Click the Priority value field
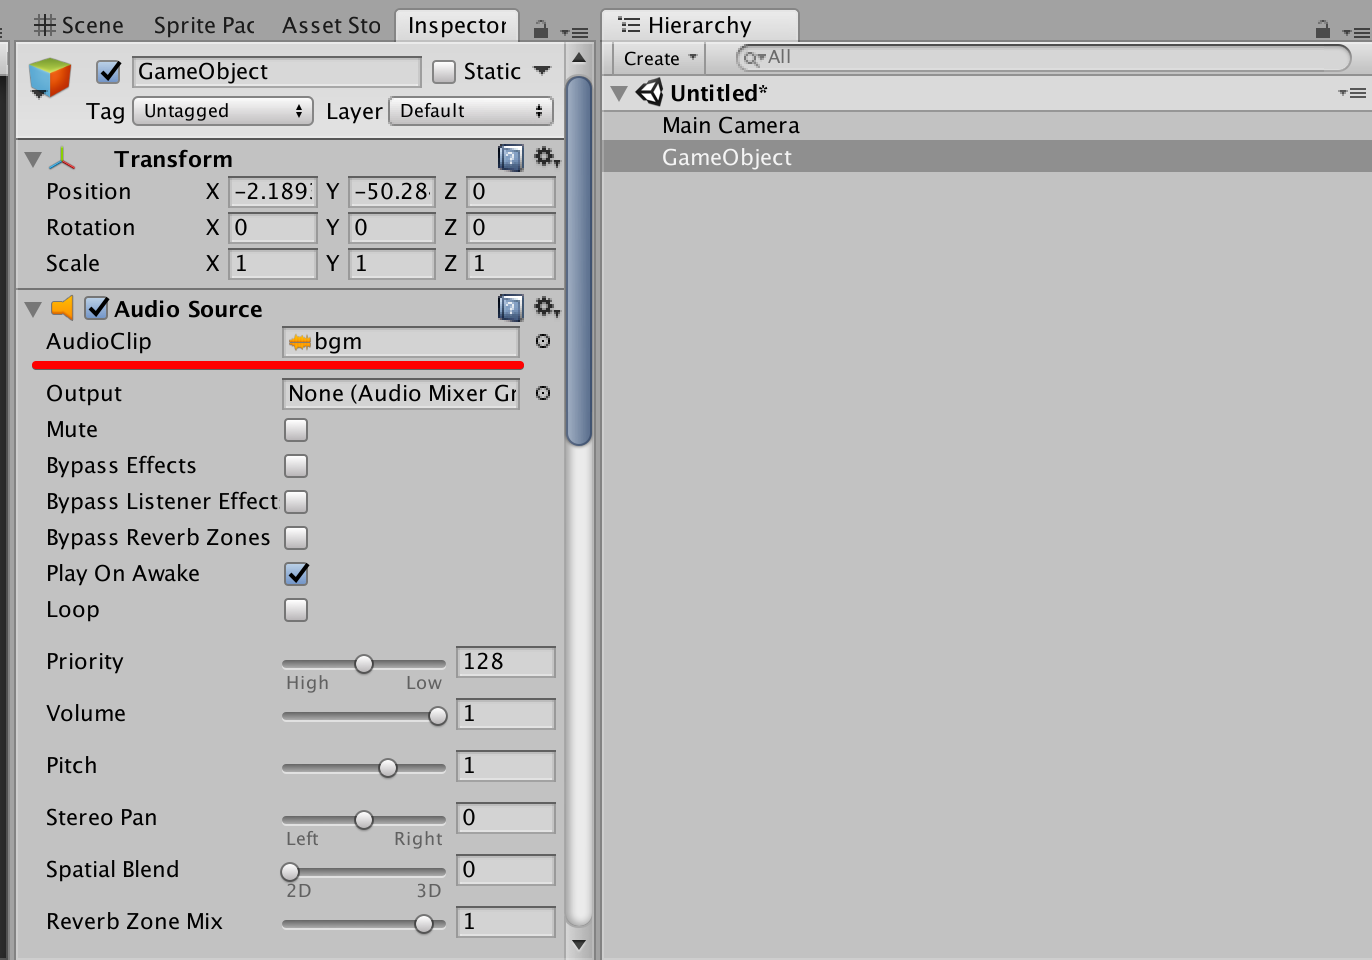This screenshot has height=960, width=1372. click(x=506, y=662)
